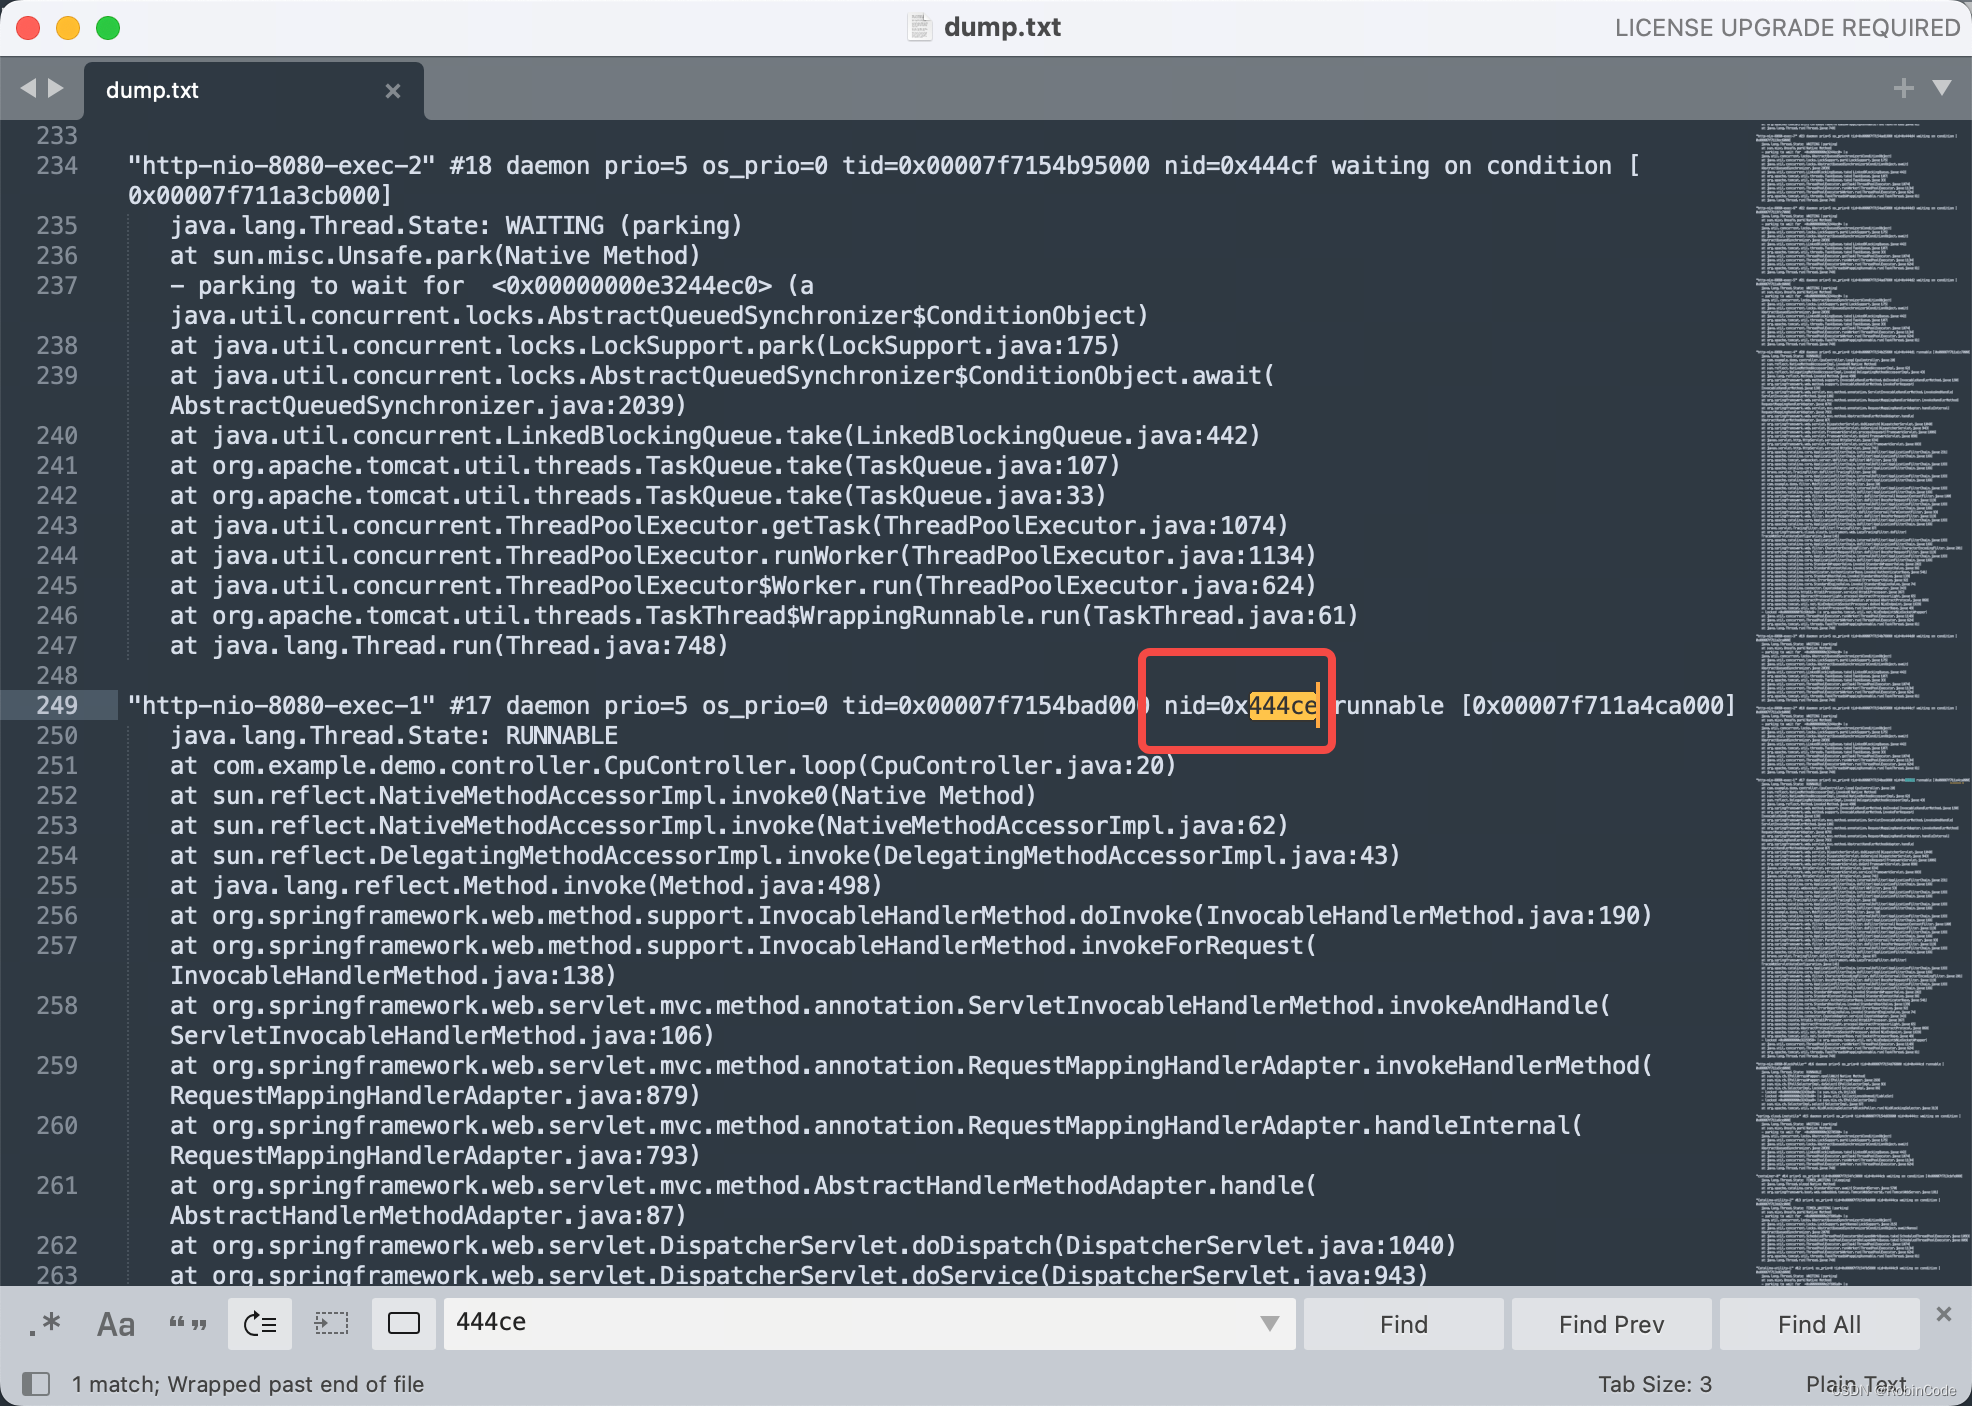Viewport: 1972px width, 1406px height.
Task: Click the Find All button
Action: pyautogui.click(x=1819, y=1324)
